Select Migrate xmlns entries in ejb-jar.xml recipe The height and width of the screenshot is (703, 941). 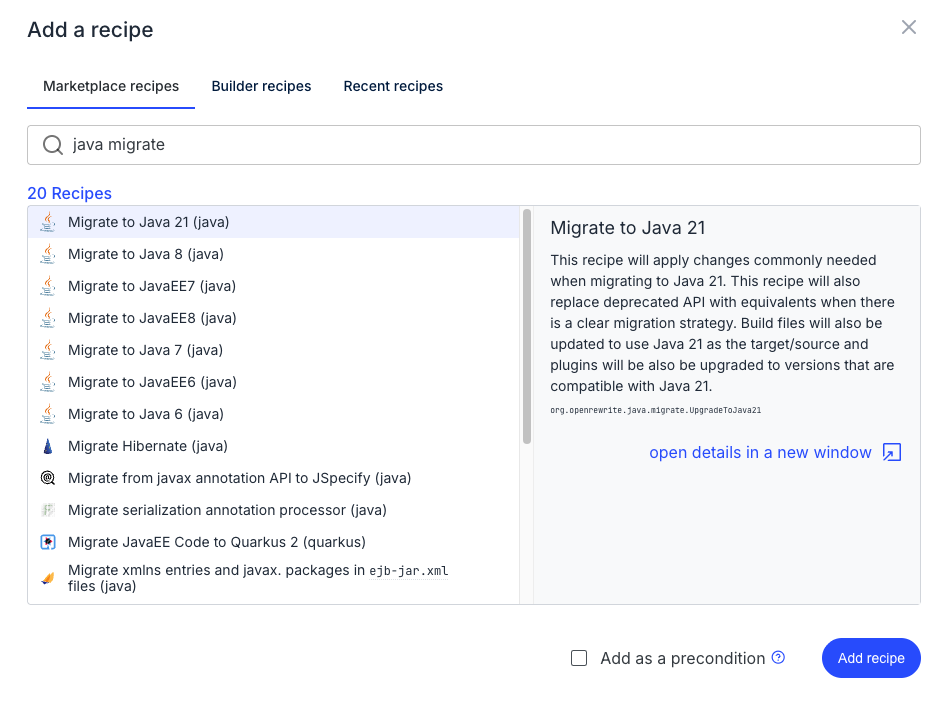point(274,578)
